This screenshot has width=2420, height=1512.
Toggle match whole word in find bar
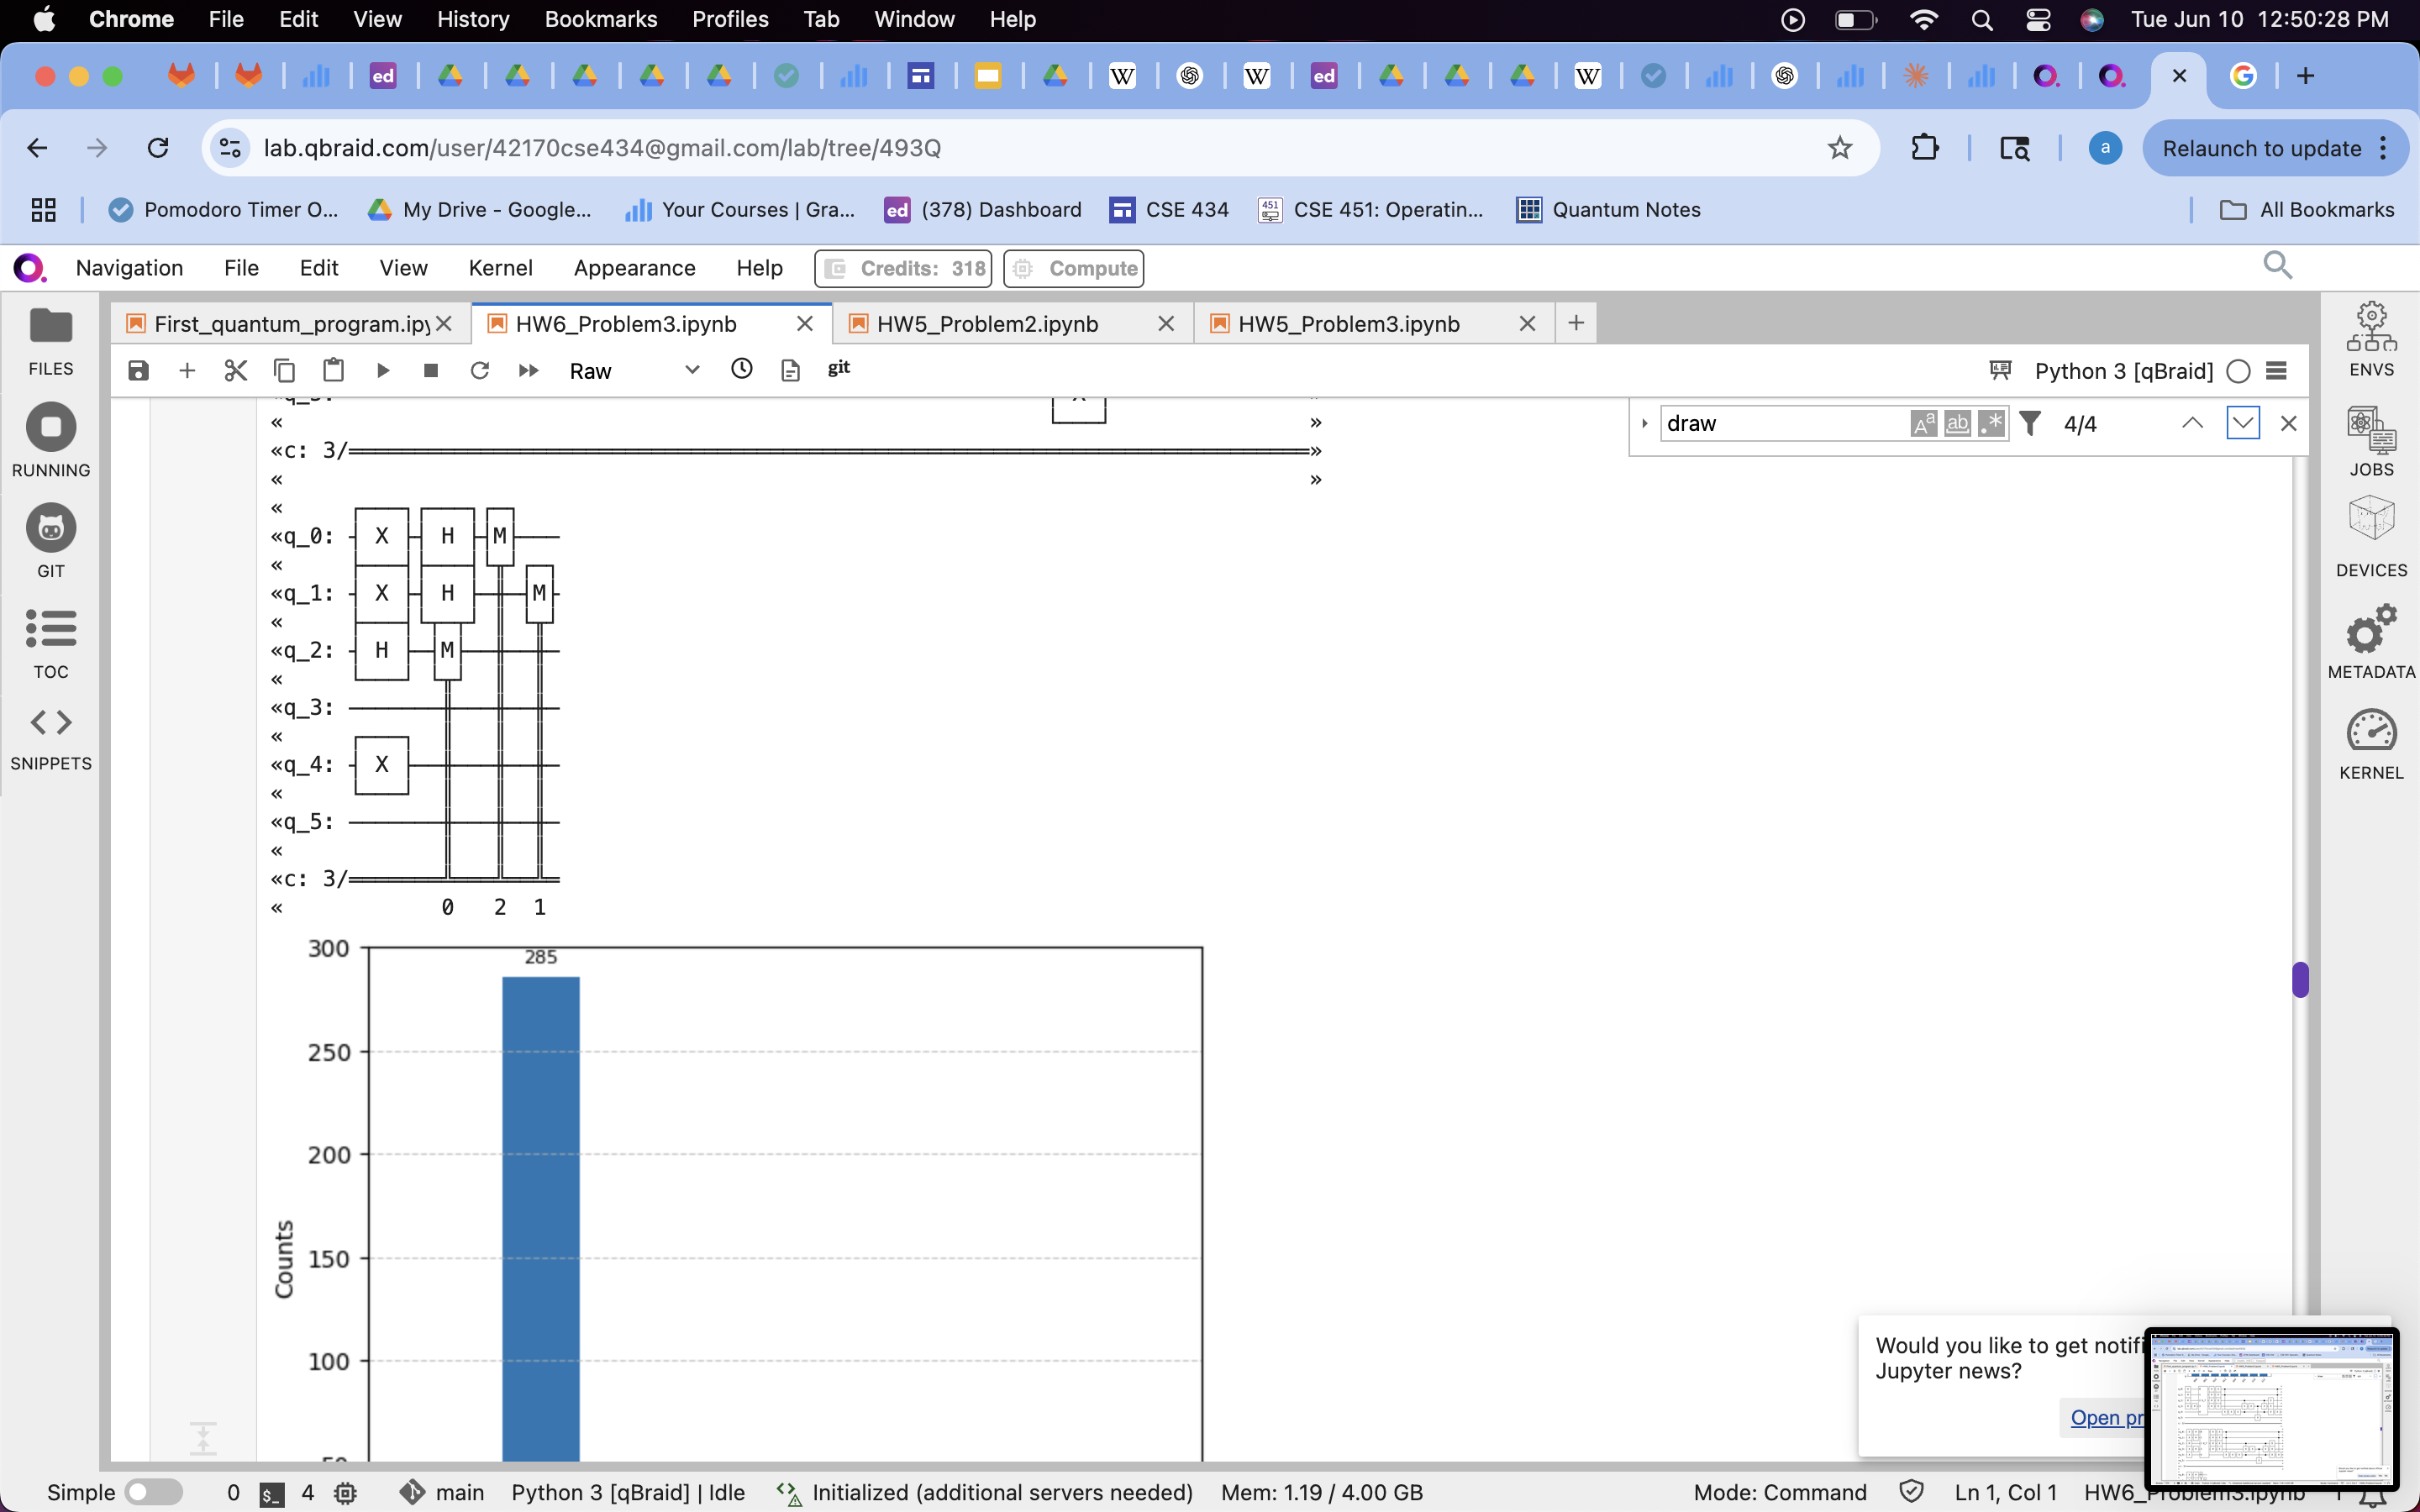pyautogui.click(x=1957, y=424)
